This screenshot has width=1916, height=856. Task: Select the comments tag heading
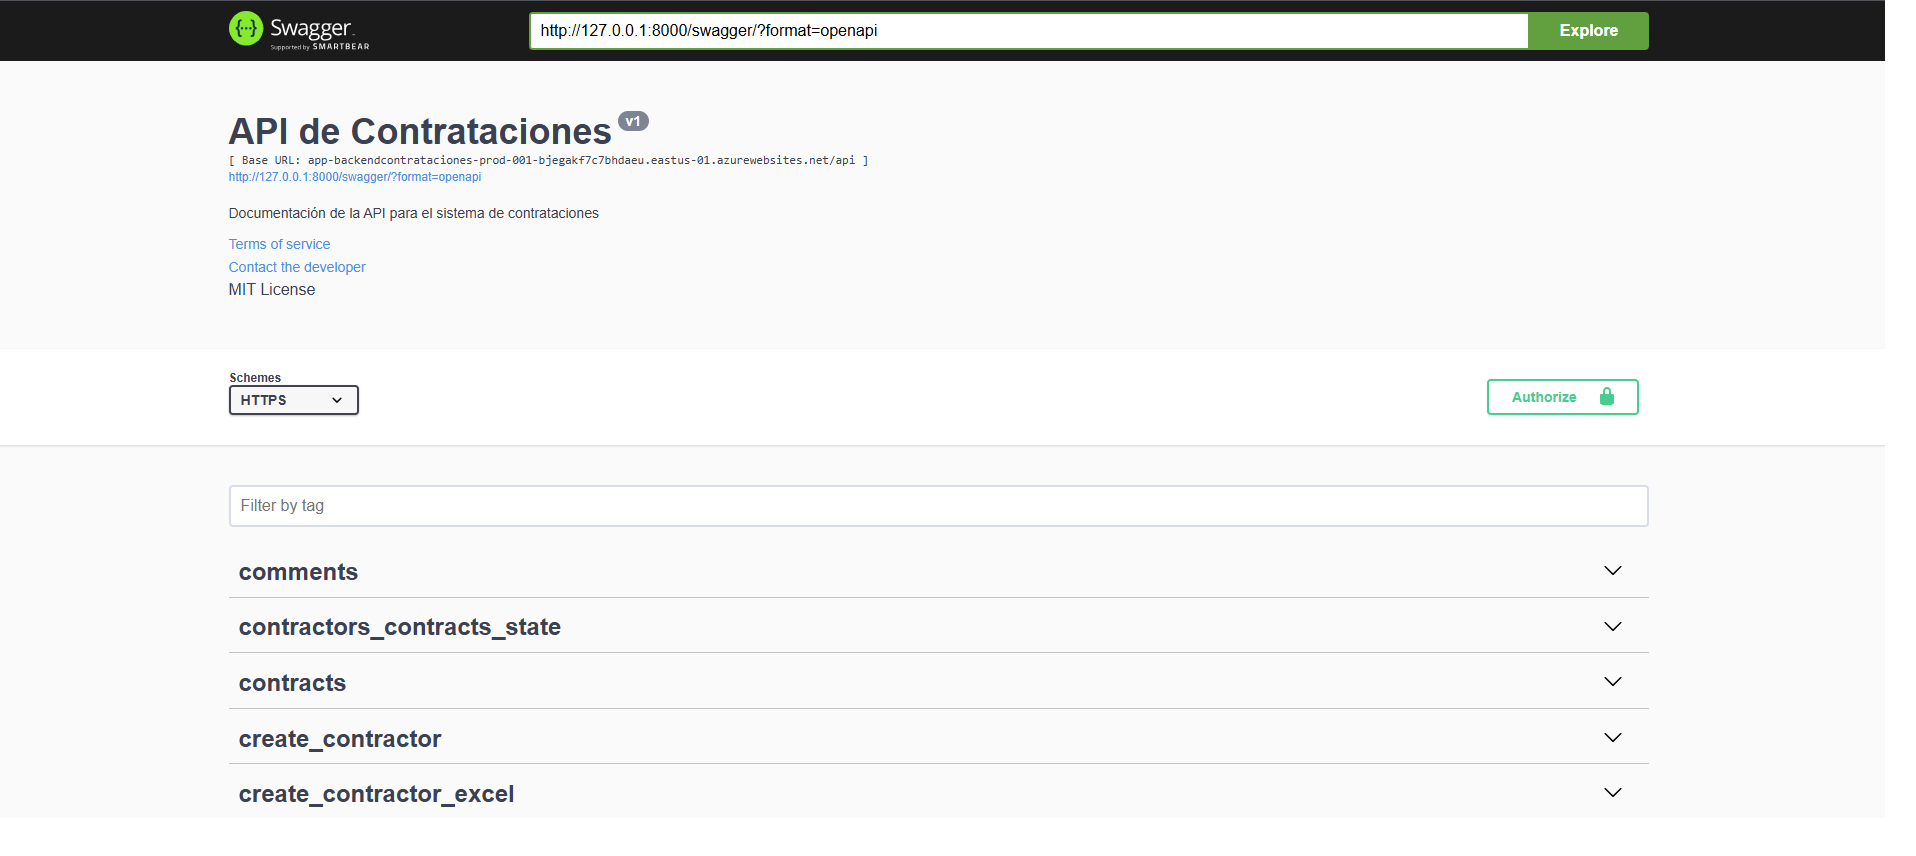298,572
